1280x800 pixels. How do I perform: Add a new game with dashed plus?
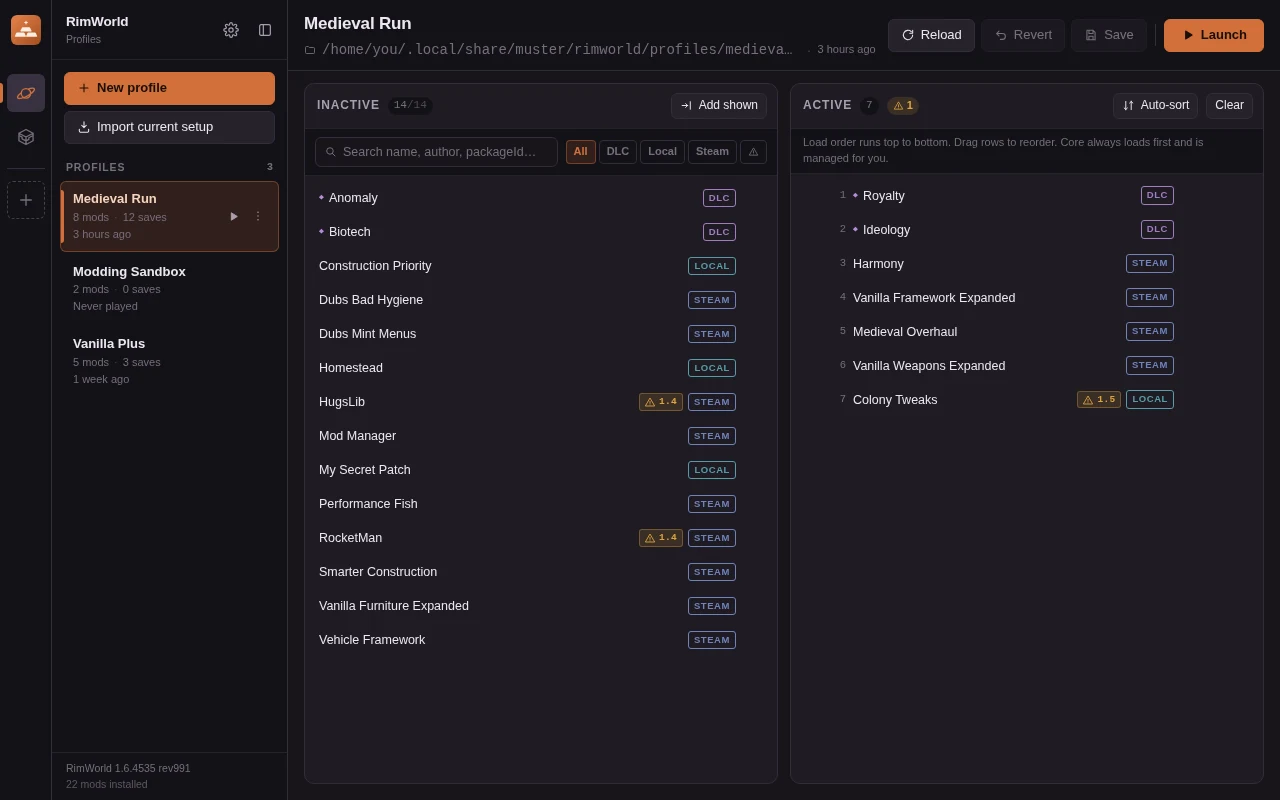pyautogui.click(x=26, y=200)
